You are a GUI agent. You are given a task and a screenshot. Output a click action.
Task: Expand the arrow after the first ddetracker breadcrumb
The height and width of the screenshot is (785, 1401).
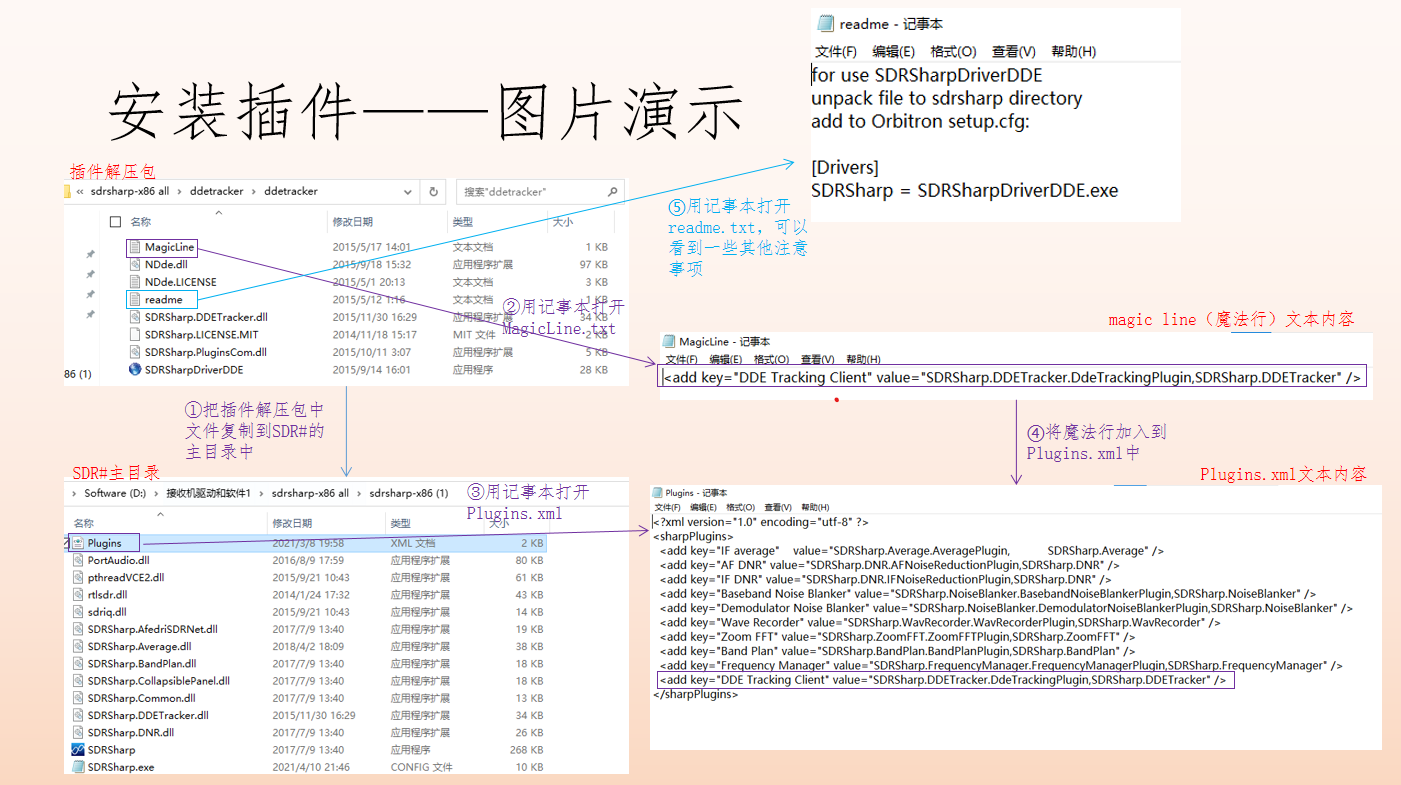click(254, 192)
